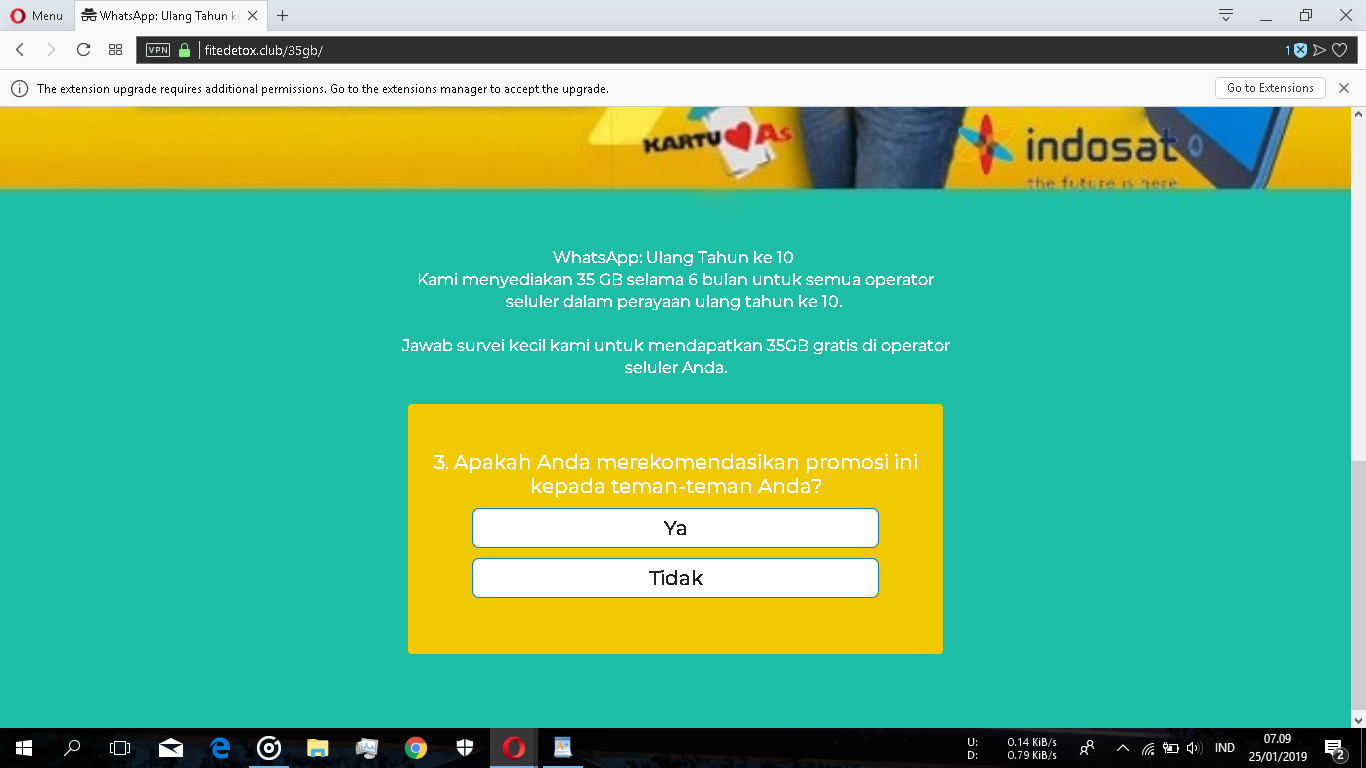Open Windows taskbar search
The height and width of the screenshot is (768, 1366).
click(x=72, y=748)
